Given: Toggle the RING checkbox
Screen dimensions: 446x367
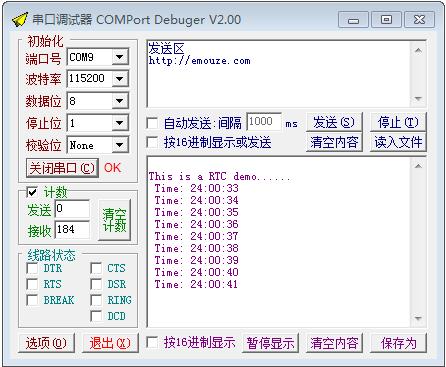Looking at the screenshot, I should pyautogui.click(x=96, y=300).
